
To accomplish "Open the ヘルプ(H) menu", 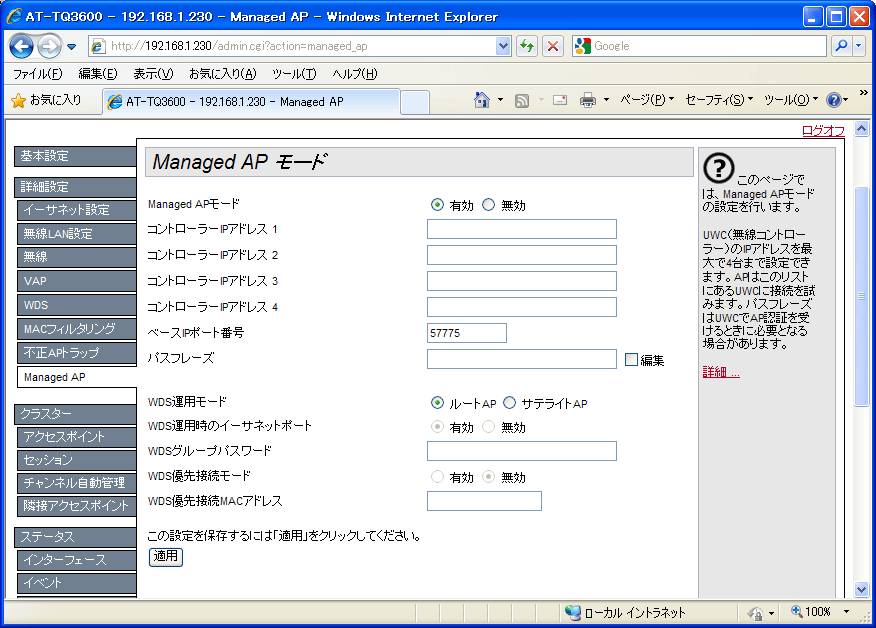I will [x=355, y=74].
